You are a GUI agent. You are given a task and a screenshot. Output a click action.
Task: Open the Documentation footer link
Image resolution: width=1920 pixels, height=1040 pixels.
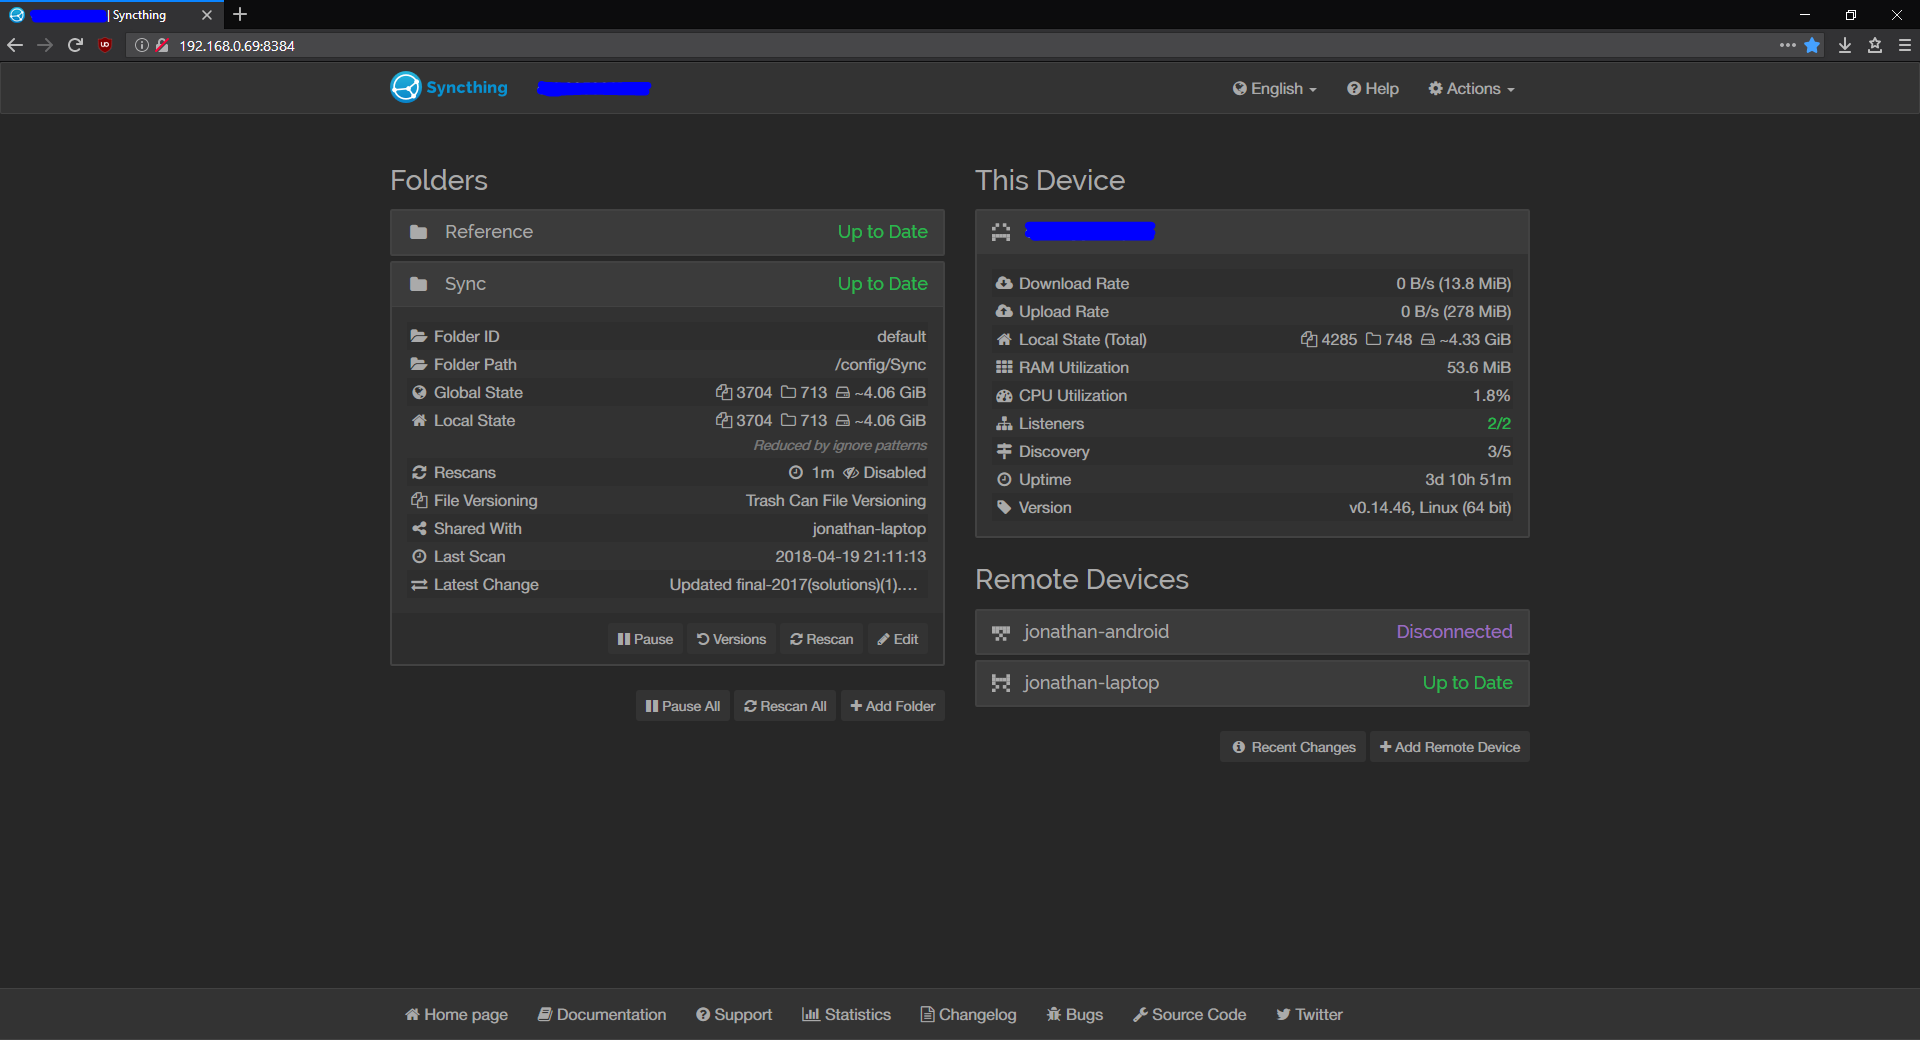tap(602, 1015)
